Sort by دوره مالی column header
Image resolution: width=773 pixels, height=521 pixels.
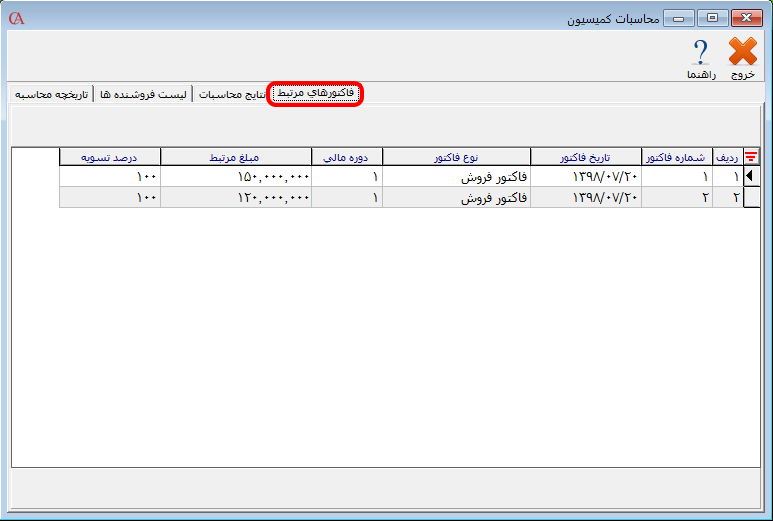(347, 157)
